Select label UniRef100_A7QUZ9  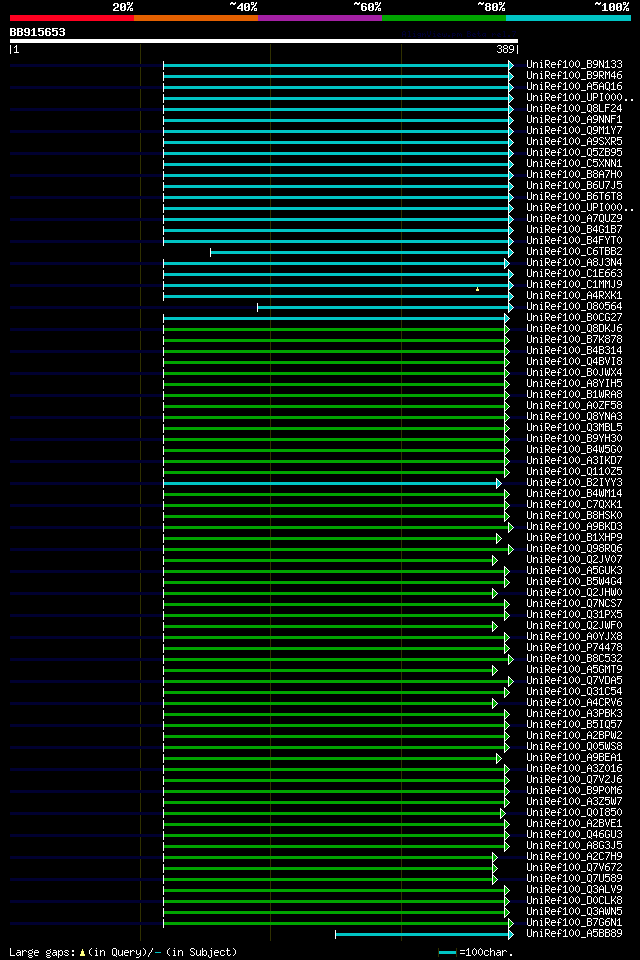point(574,219)
